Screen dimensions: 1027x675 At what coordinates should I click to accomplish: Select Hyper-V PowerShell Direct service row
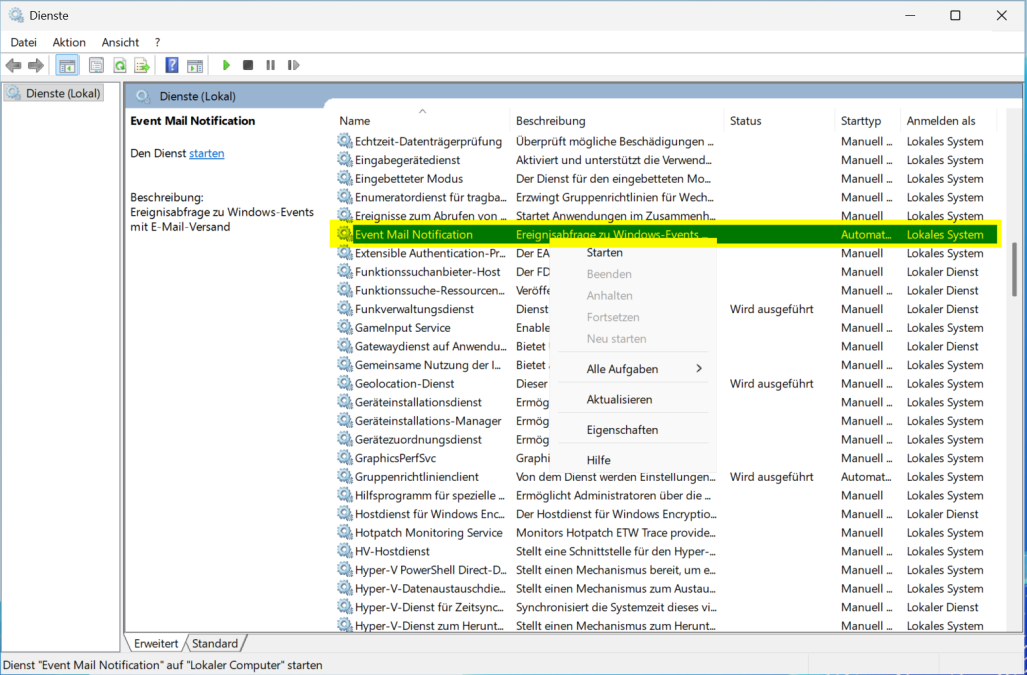coord(667,570)
